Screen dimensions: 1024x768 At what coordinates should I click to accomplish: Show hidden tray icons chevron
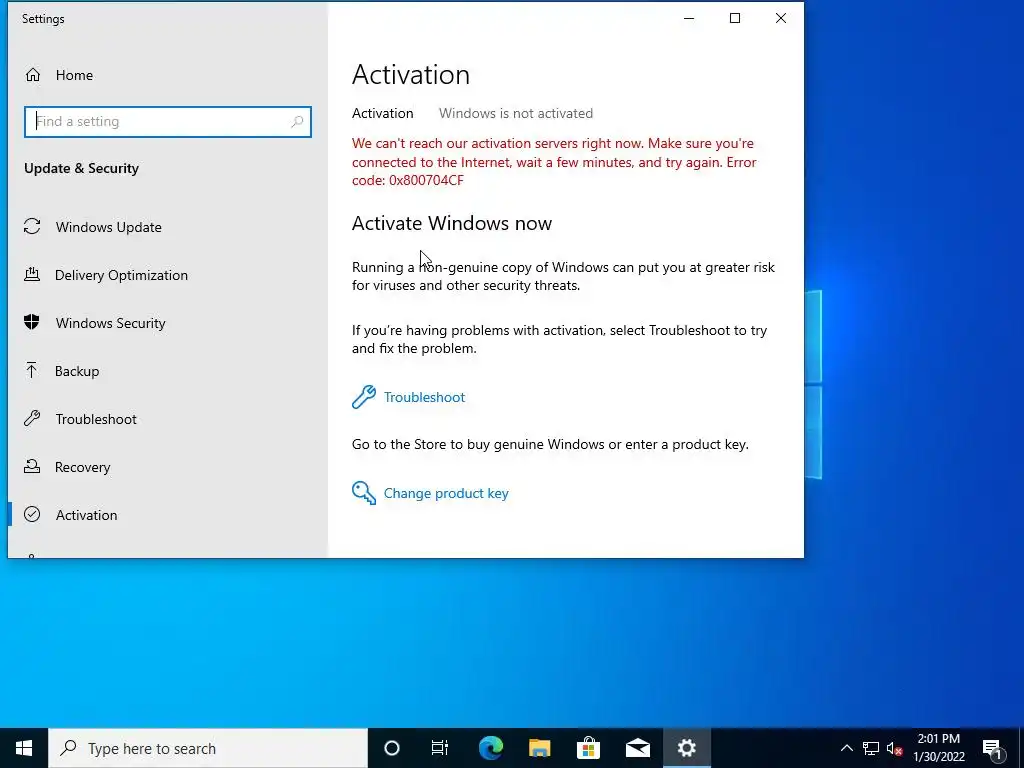tap(846, 748)
